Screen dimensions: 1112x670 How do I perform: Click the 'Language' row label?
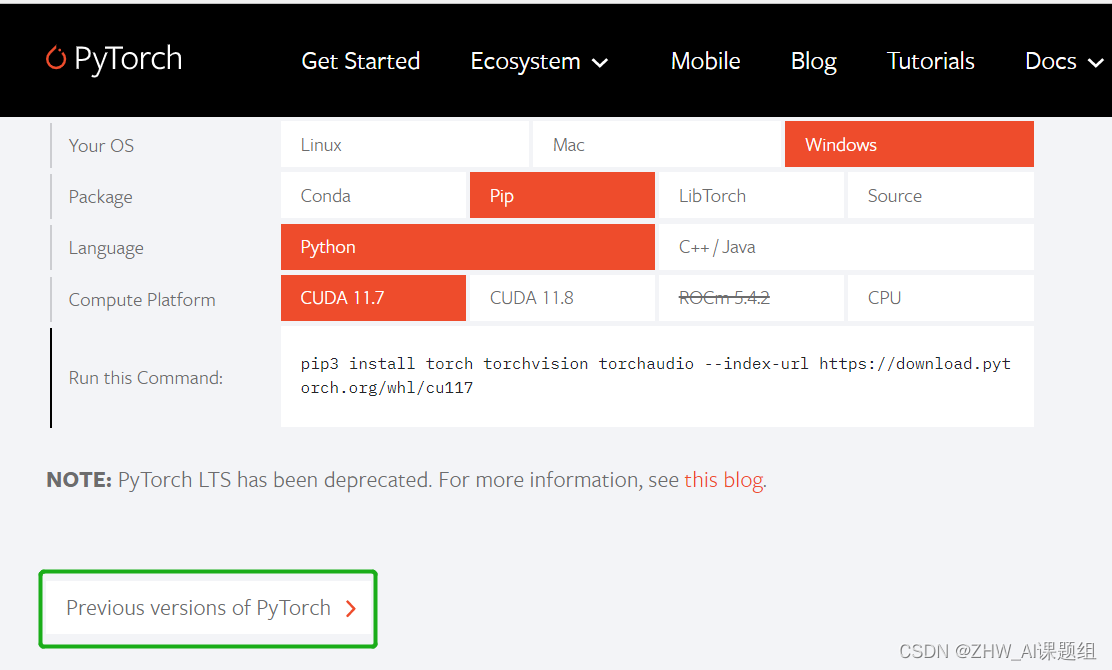point(106,248)
